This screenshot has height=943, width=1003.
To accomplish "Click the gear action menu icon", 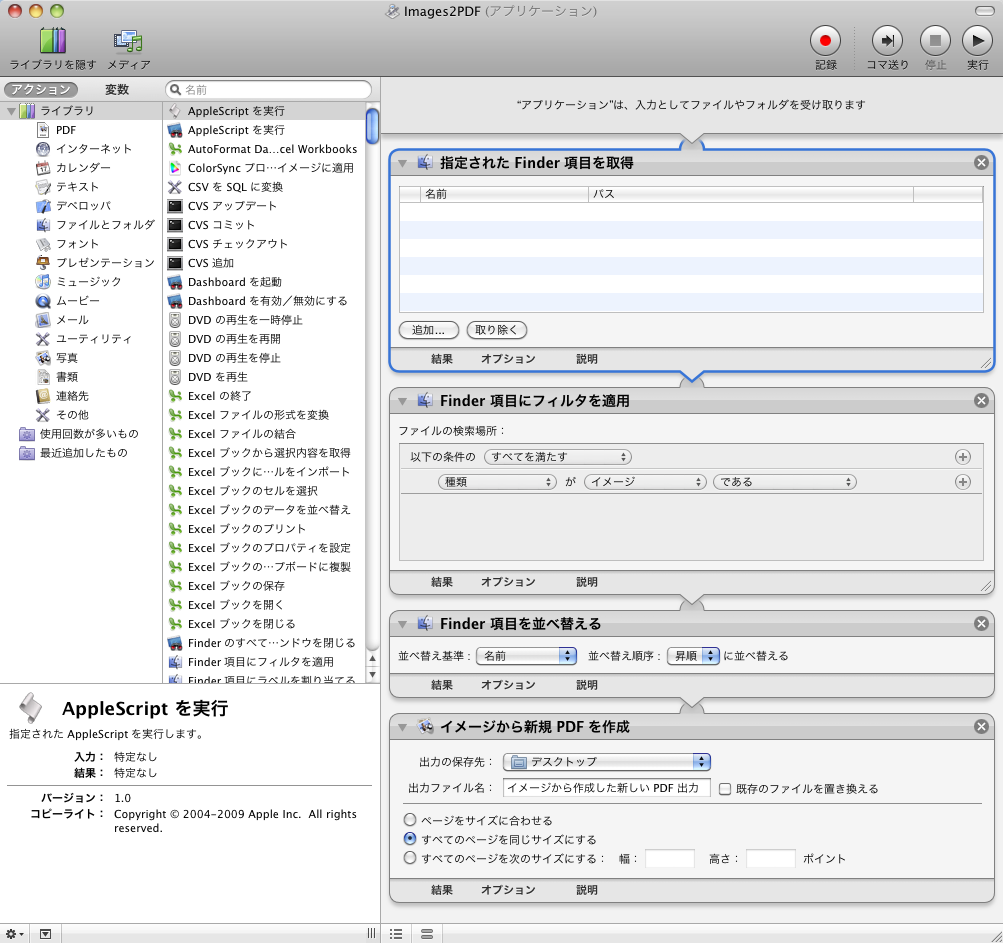I will 14,934.
